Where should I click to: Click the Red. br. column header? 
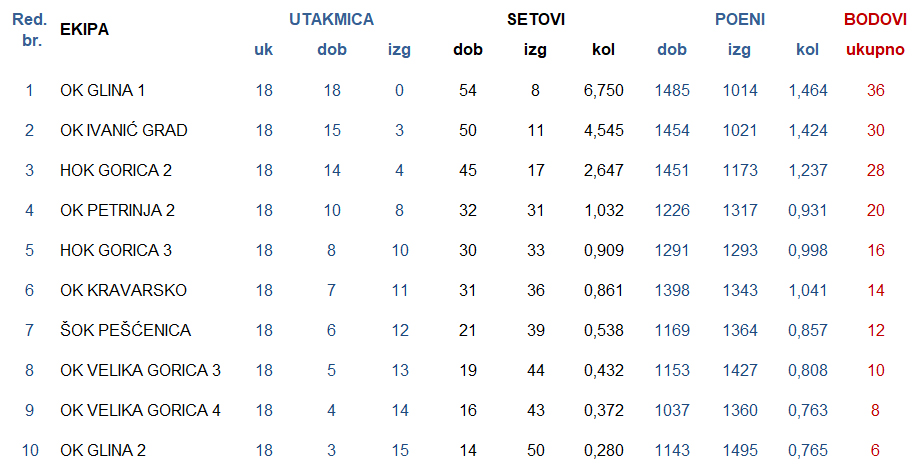(30, 30)
